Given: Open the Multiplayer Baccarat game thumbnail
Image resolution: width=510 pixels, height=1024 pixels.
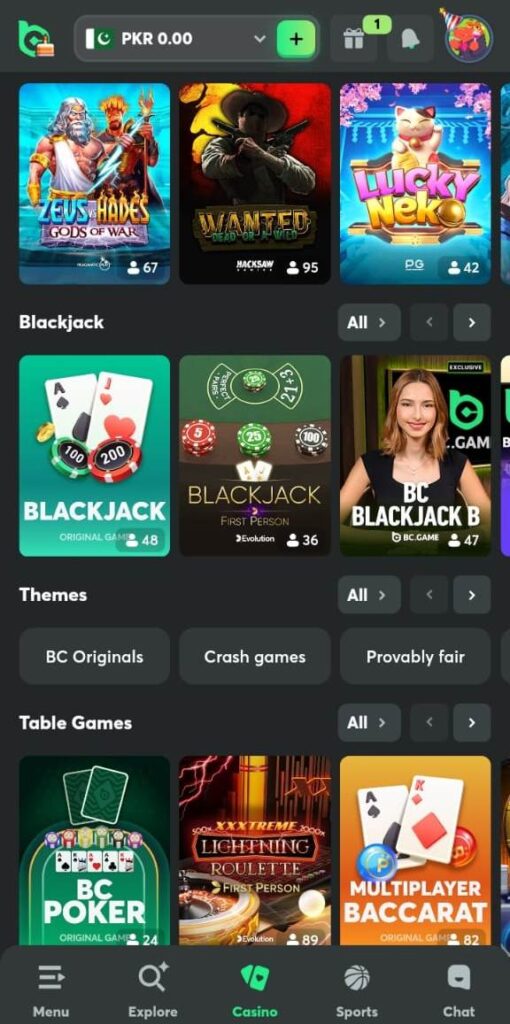Looking at the screenshot, I should [415, 851].
